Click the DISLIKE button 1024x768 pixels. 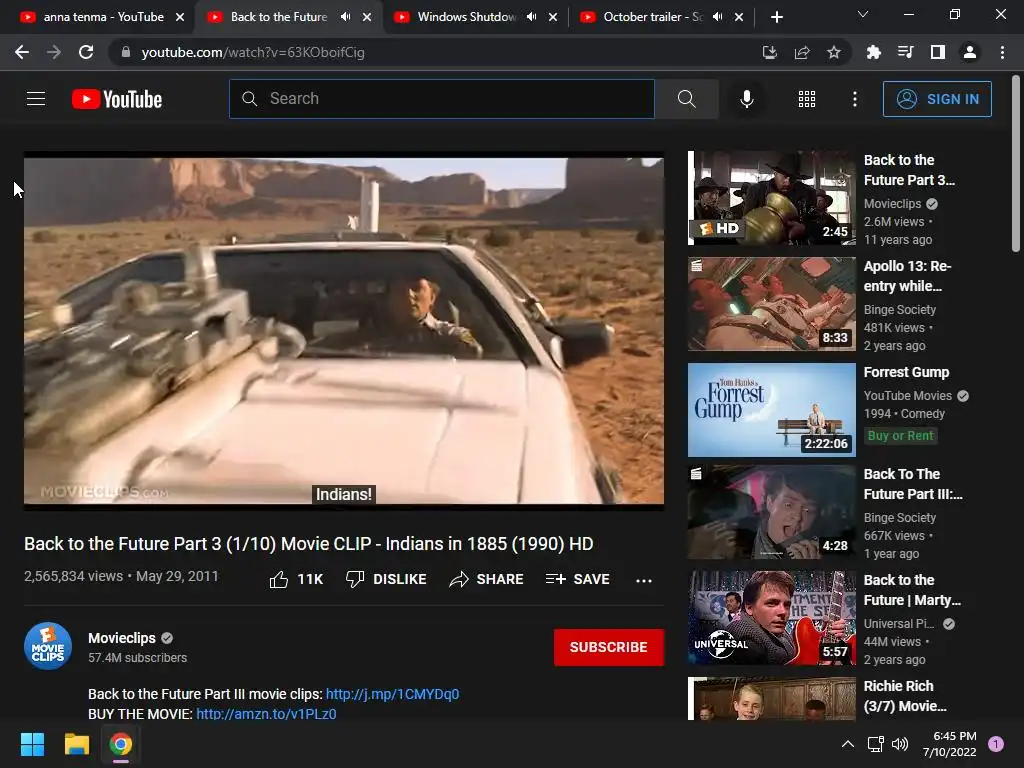[x=386, y=579]
